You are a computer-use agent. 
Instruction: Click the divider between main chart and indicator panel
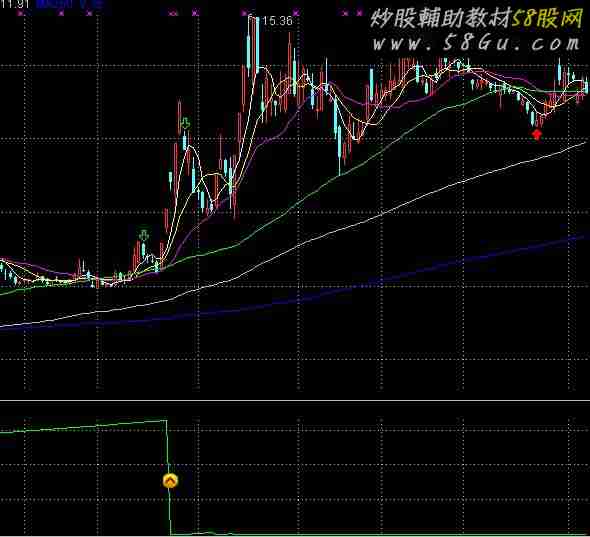(295, 400)
